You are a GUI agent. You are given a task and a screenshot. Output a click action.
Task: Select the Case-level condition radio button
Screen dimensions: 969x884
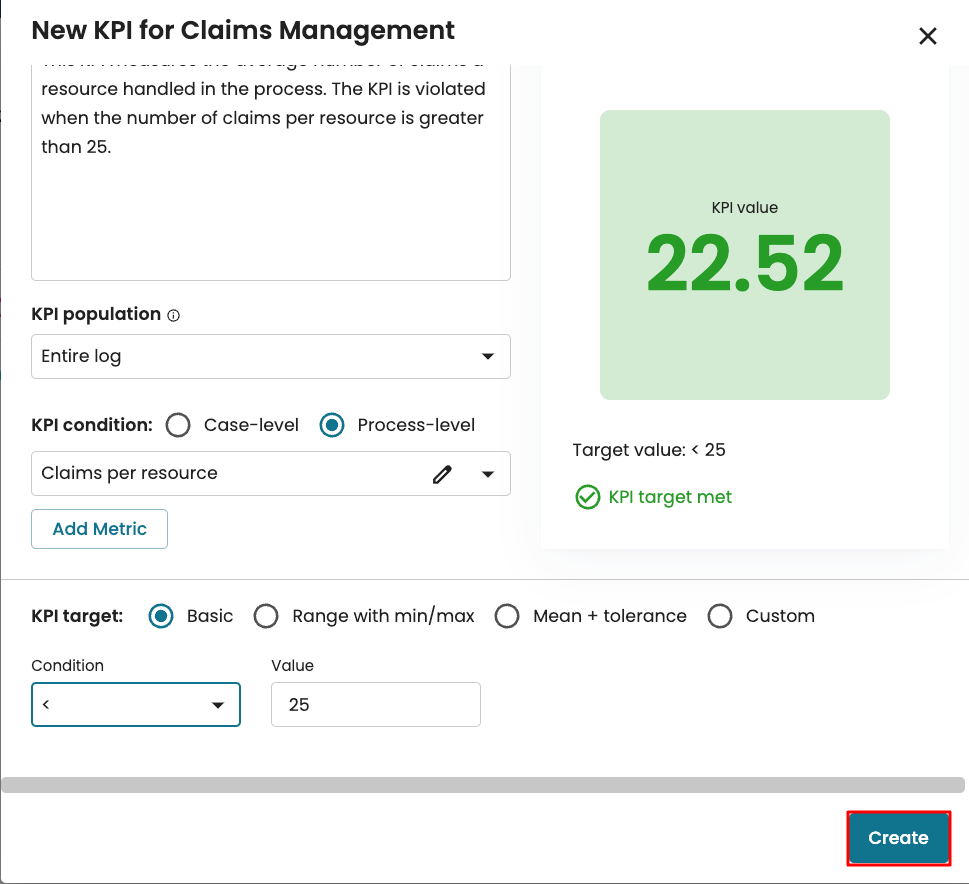179,425
